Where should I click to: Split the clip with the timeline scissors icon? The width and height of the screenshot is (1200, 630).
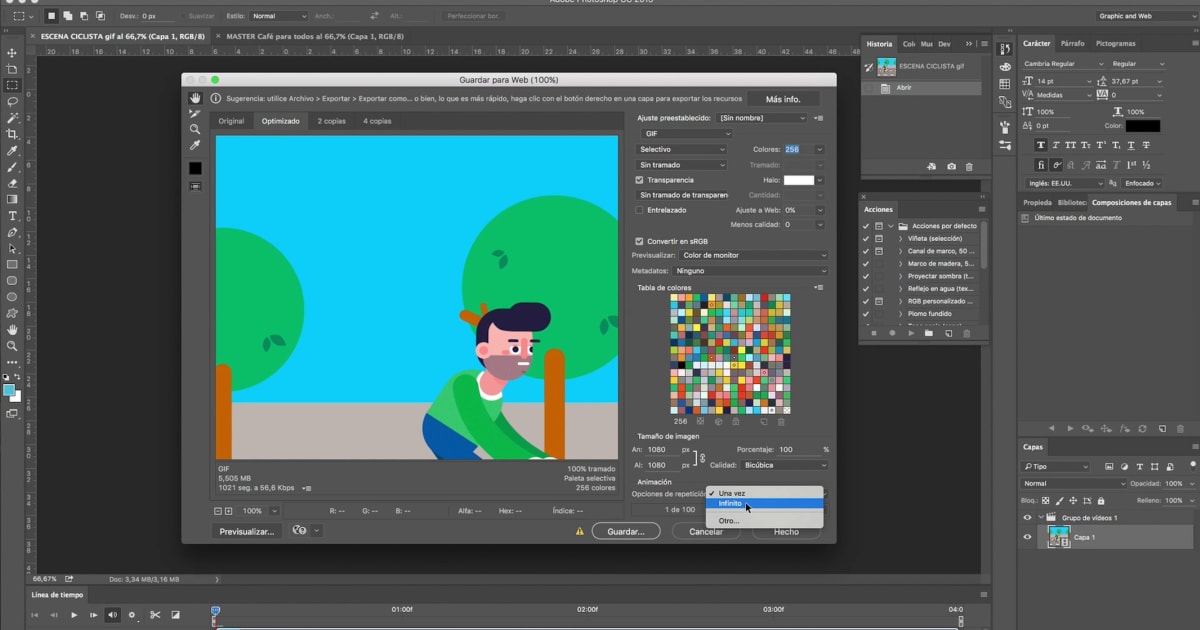pos(155,615)
